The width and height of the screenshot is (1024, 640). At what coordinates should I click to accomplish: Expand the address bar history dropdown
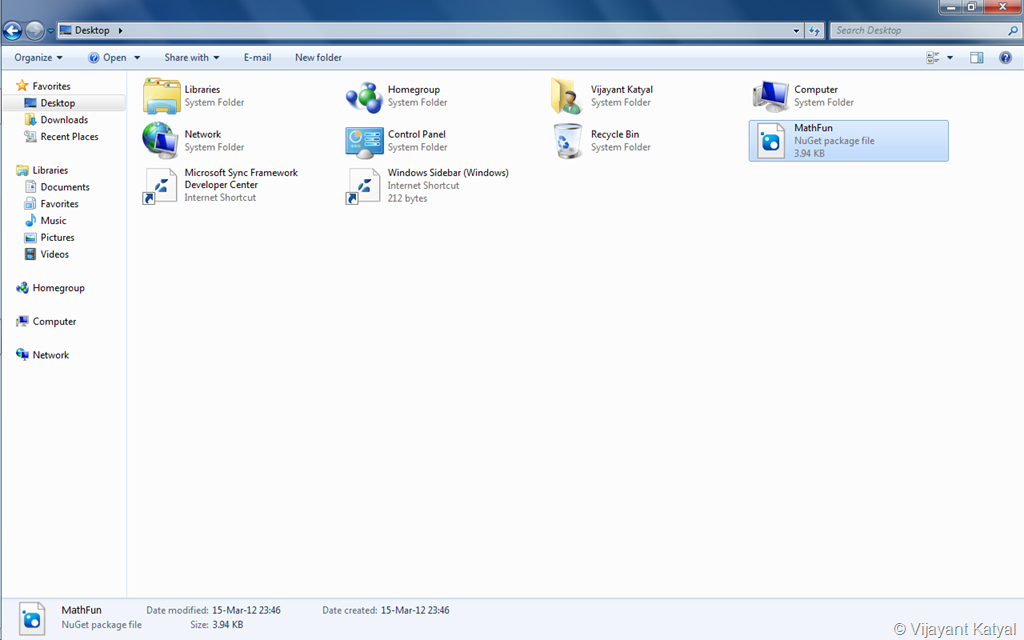point(796,31)
